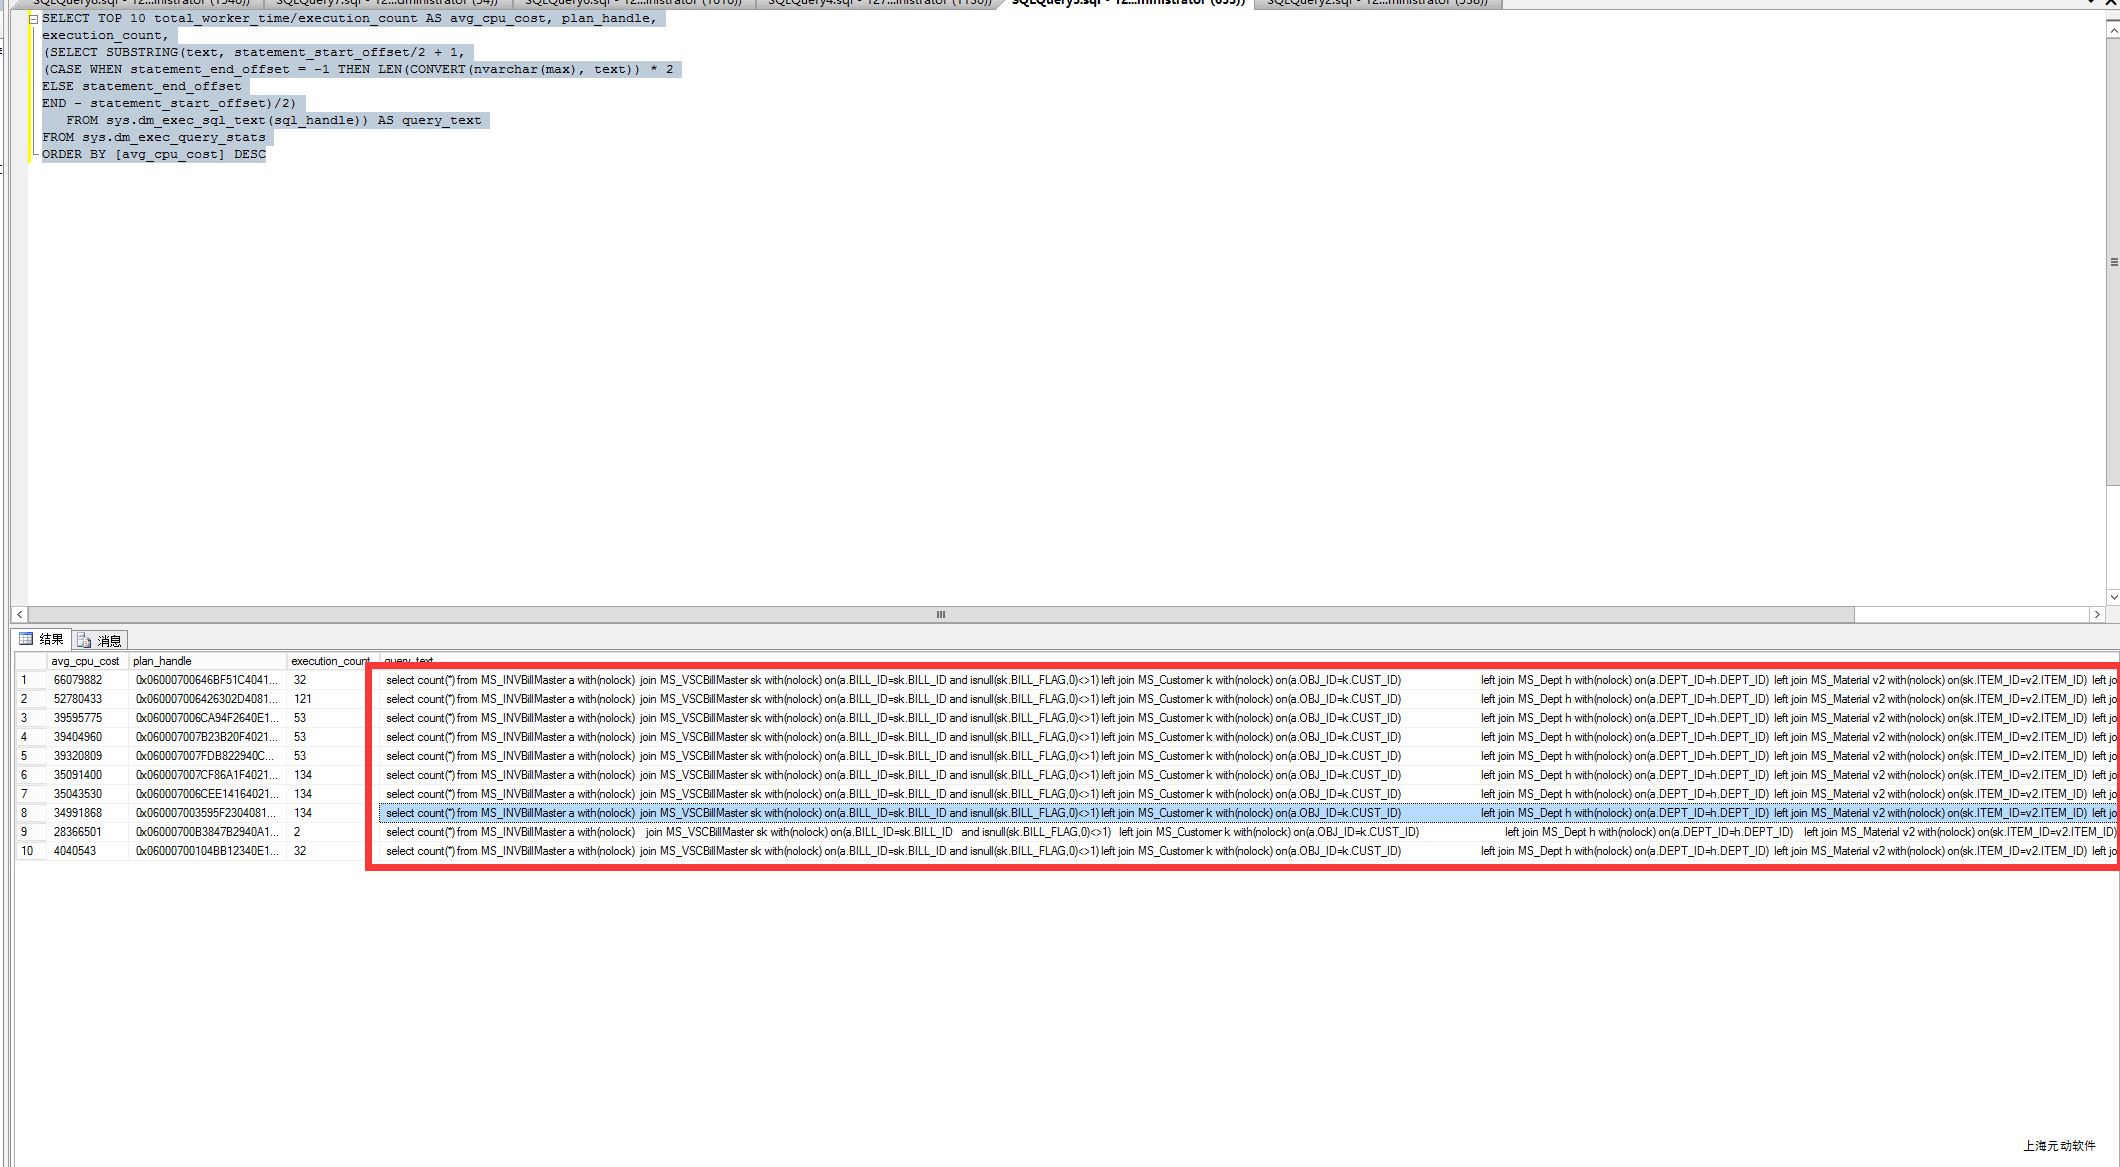Open the 结果 results grid tab
The image size is (2120, 1167).
(x=42, y=639)
